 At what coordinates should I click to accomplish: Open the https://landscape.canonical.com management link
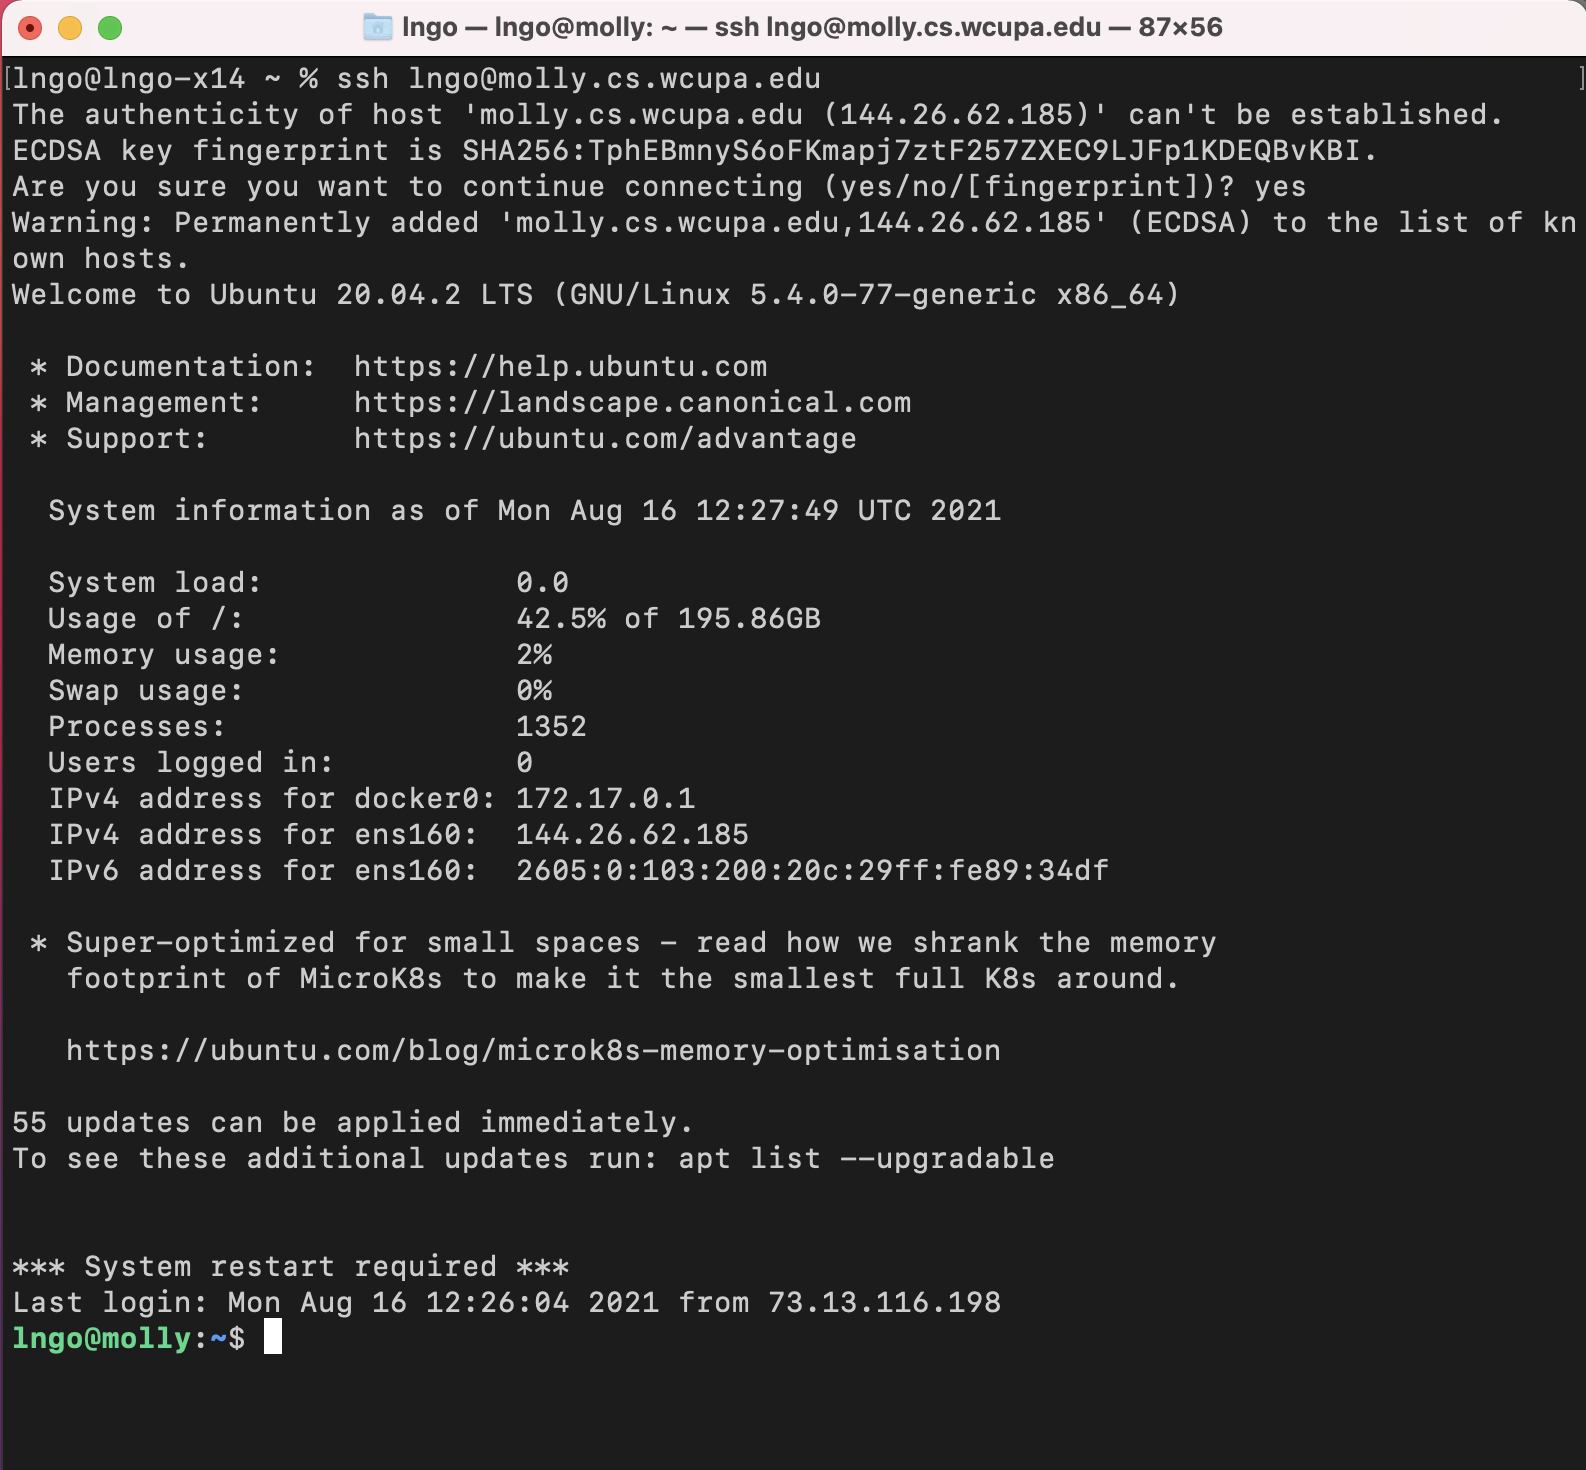coord(633,403)
